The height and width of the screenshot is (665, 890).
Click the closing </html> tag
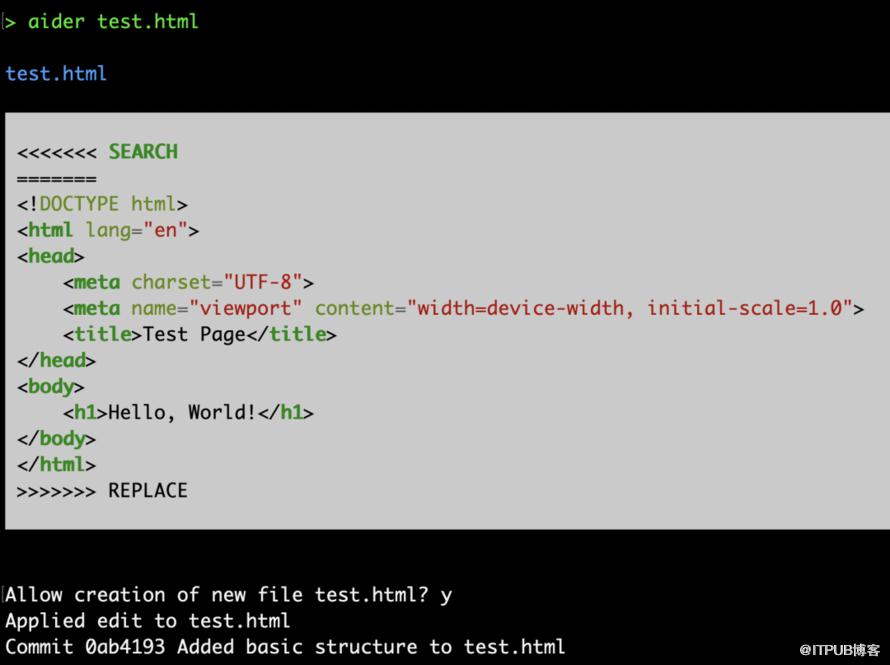pos(57,464)
